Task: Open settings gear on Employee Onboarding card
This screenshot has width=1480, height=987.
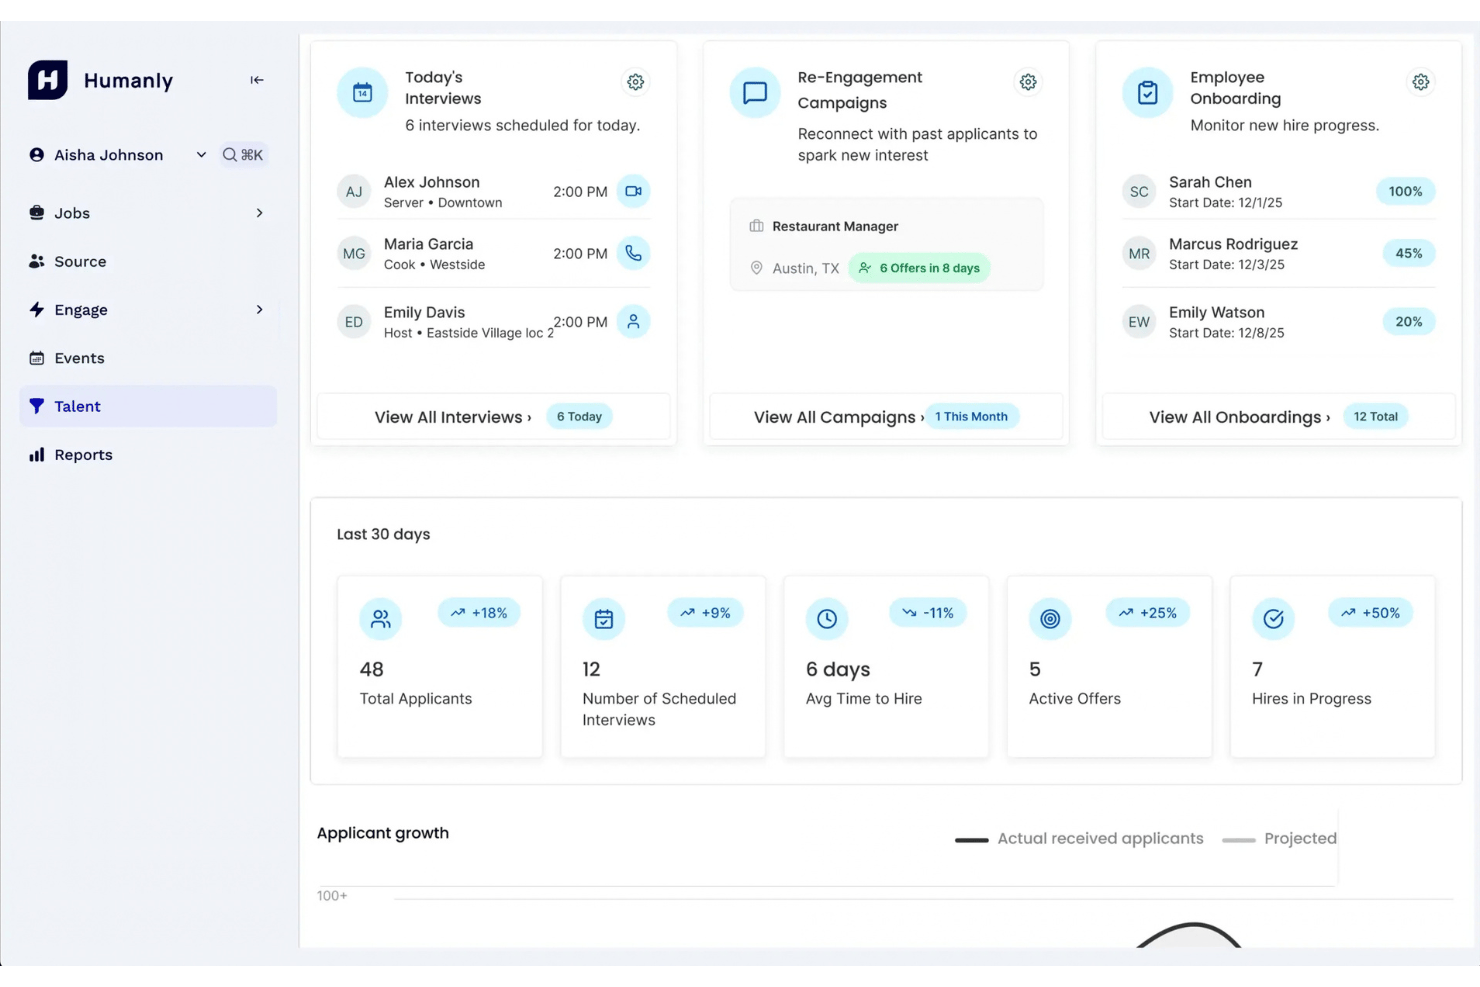Action: click(x=1421, y=82)
